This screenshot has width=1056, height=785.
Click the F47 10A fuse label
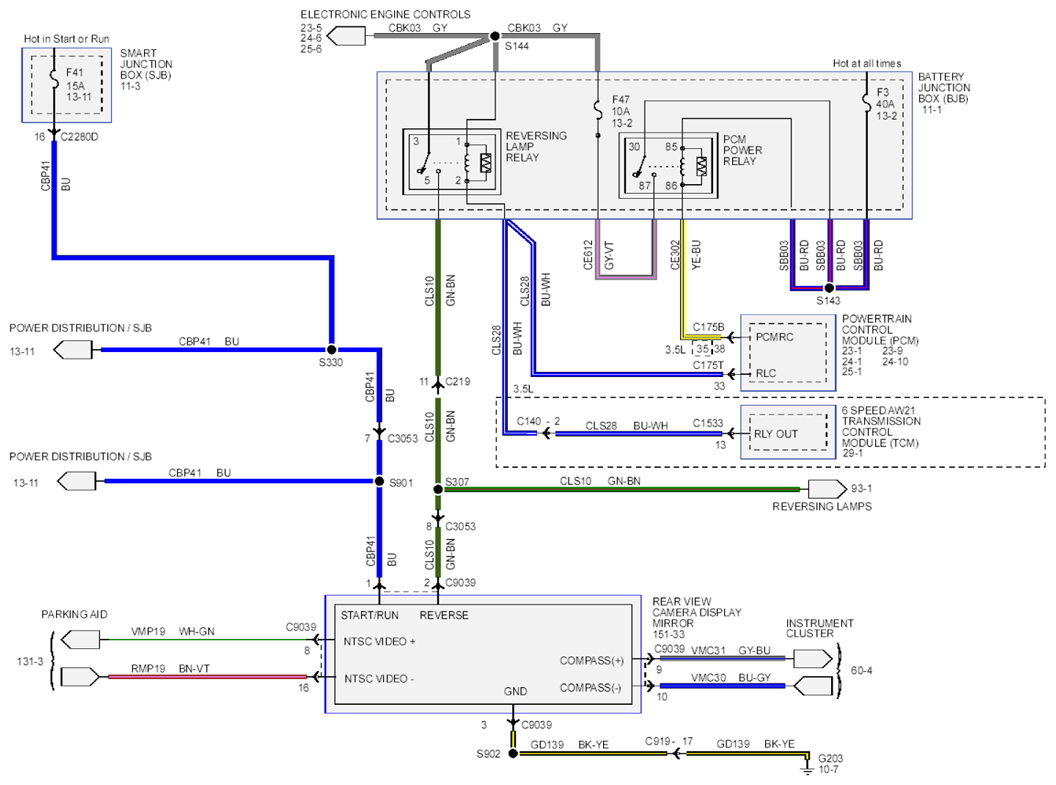click(x=622, y=111)
